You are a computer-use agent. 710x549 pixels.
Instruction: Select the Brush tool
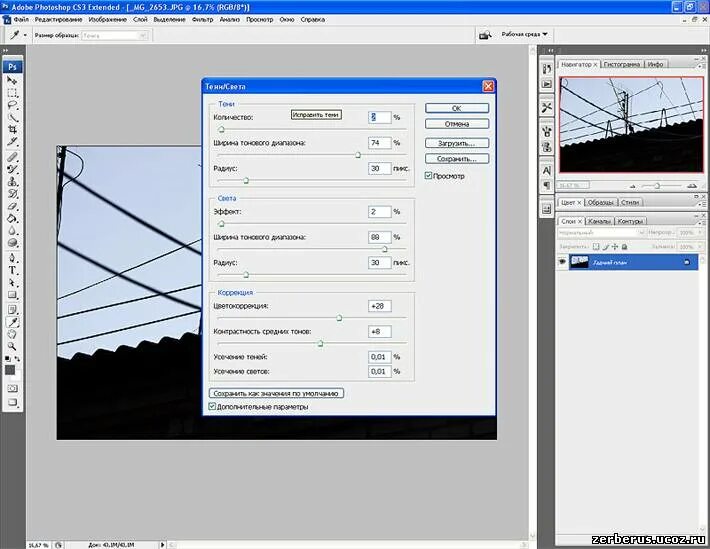(12, 169)
